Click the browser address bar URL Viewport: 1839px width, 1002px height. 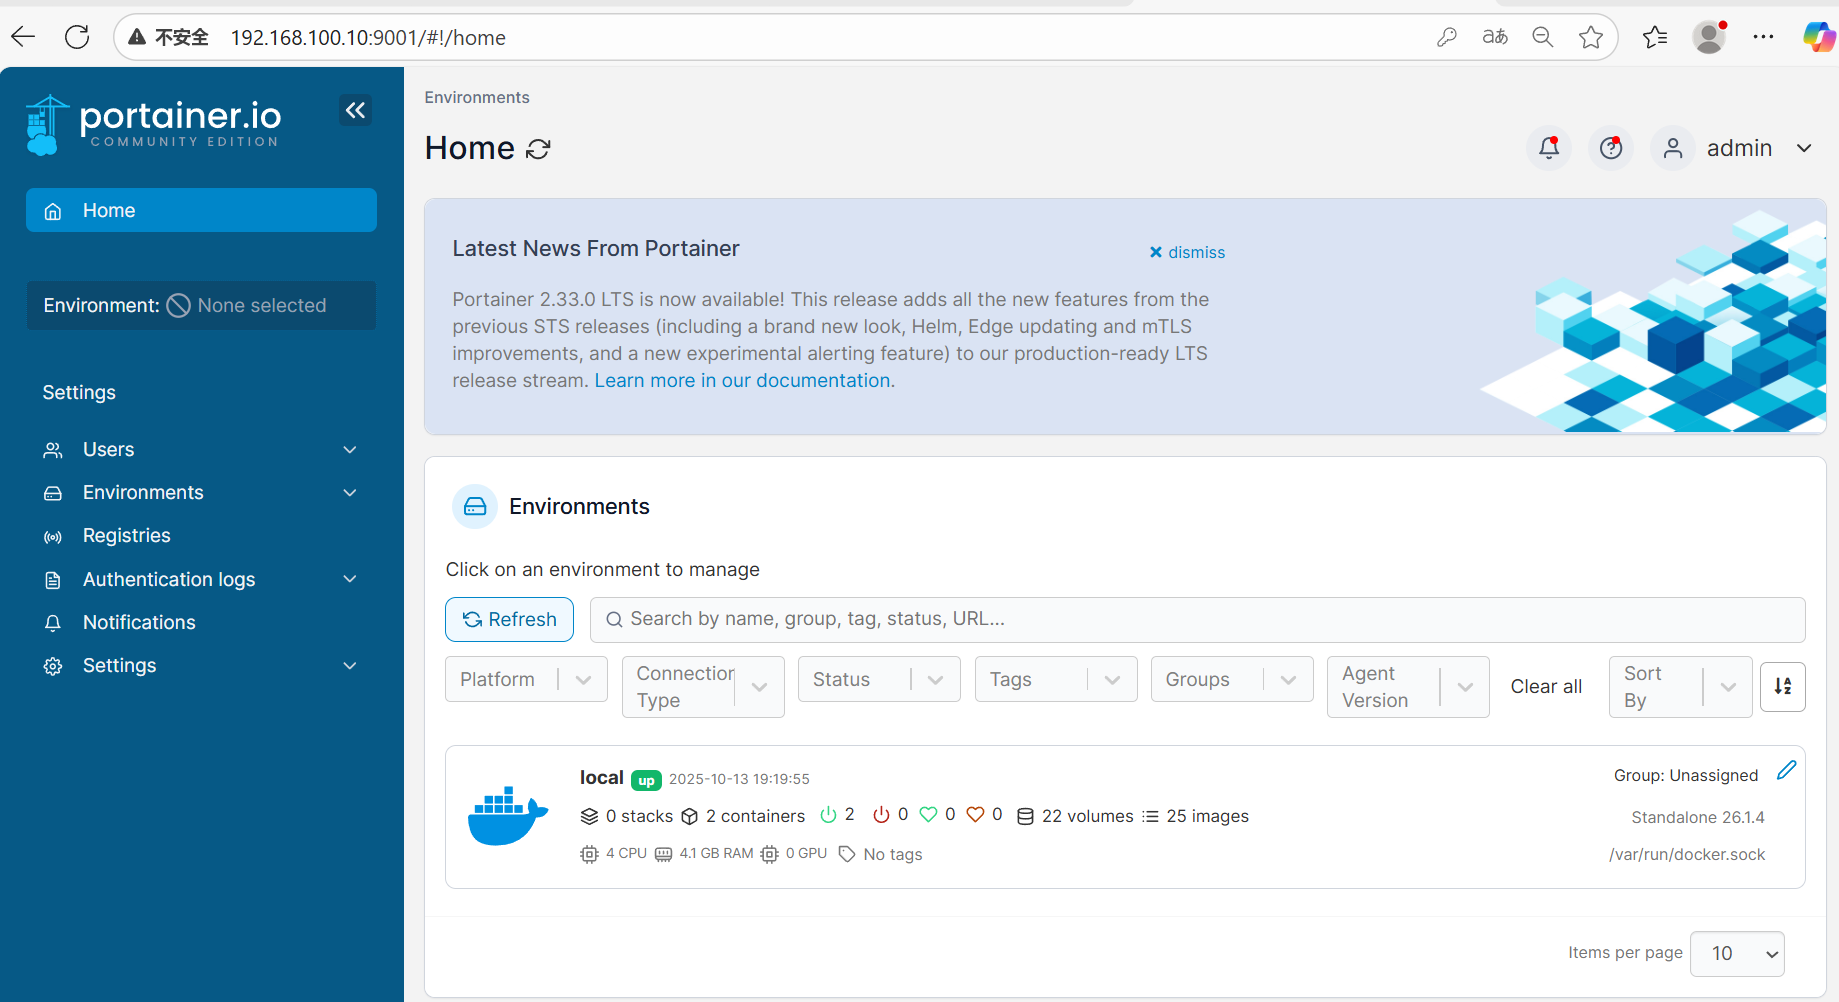pyautogui.click(x=368, y=38)
